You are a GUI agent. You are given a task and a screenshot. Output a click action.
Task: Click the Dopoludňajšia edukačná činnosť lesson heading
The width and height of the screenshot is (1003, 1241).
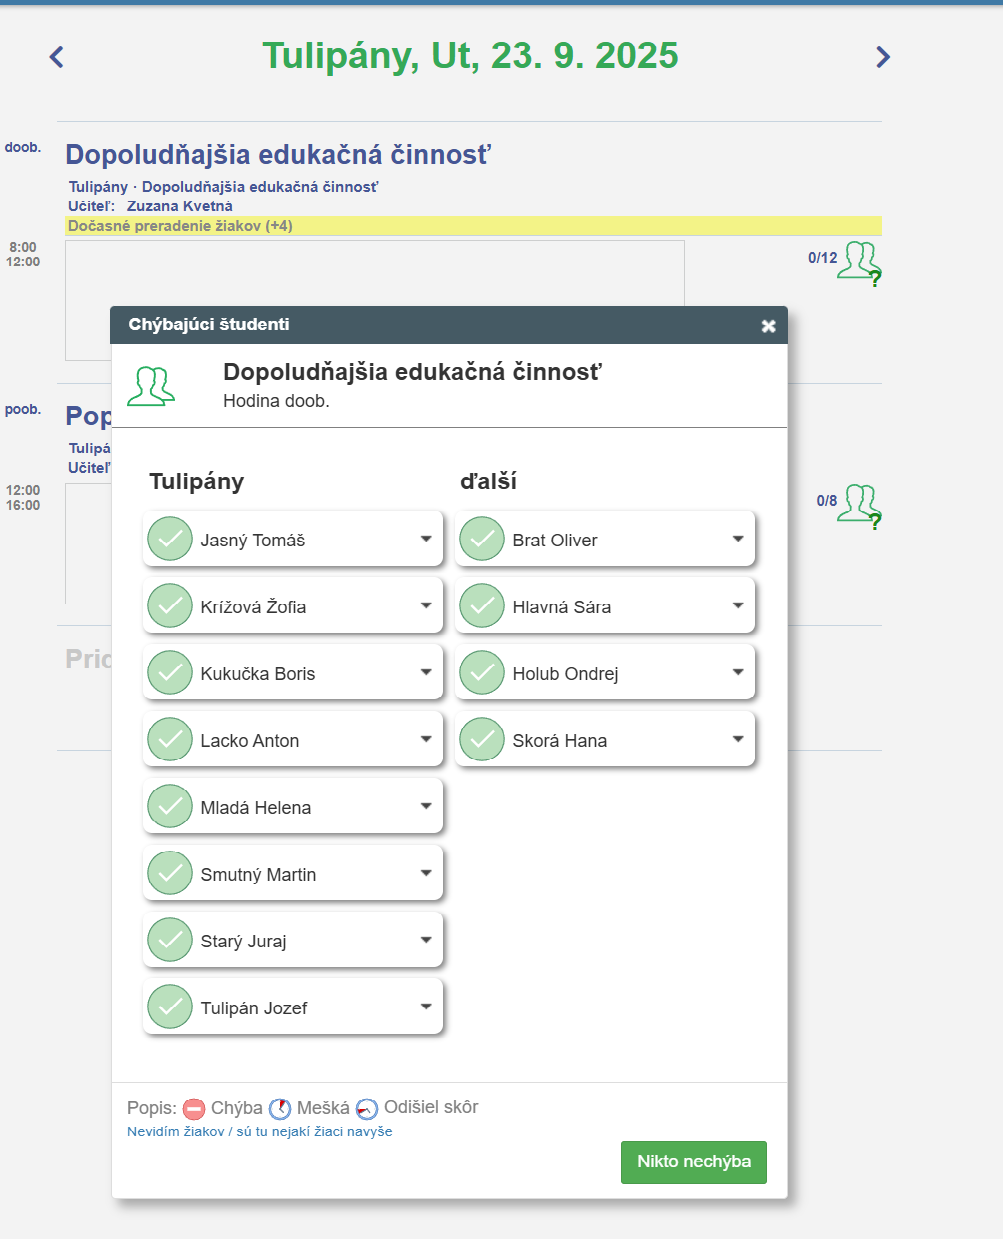click(x=278, y=155)
